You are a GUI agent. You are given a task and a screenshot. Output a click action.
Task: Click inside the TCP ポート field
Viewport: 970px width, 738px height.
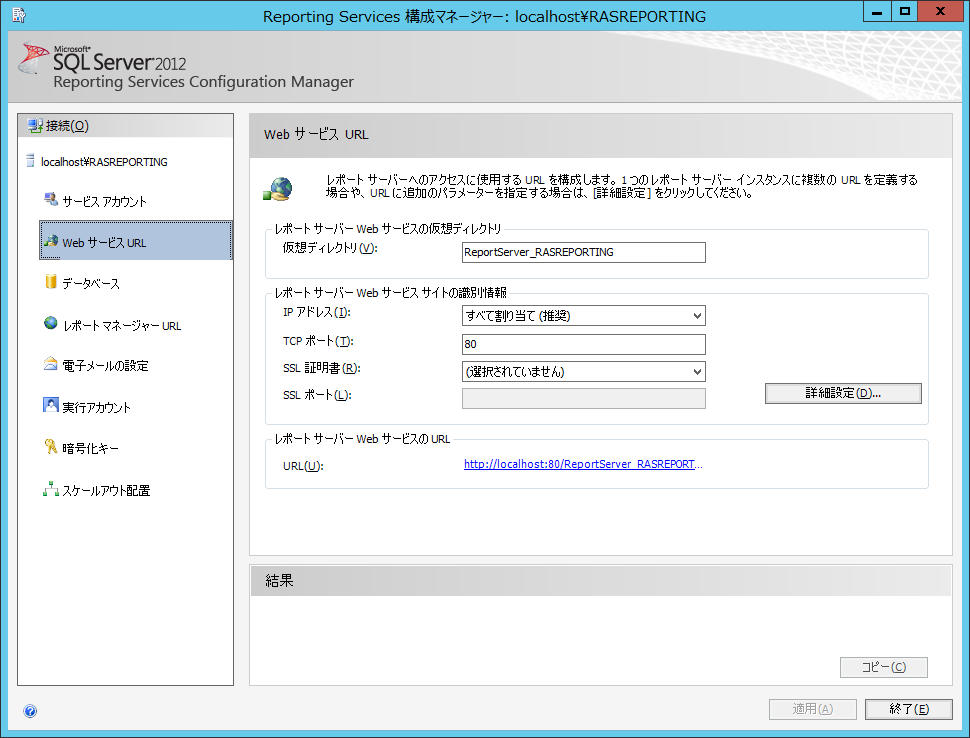[x=584, y=344]
